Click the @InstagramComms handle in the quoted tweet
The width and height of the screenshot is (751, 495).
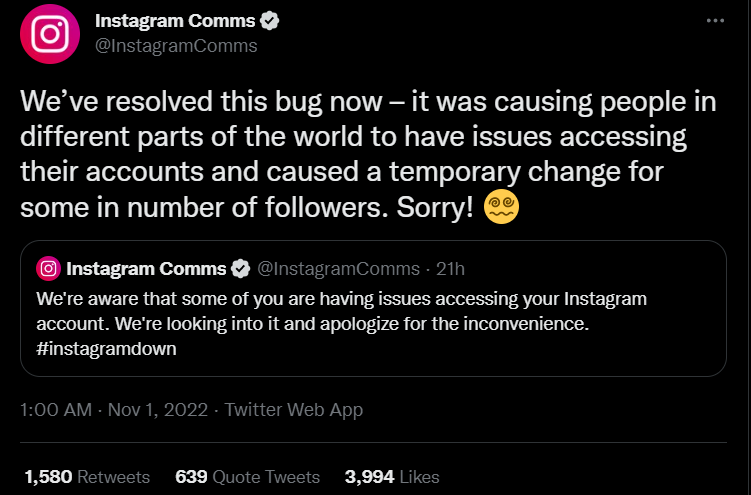point(342,268)
